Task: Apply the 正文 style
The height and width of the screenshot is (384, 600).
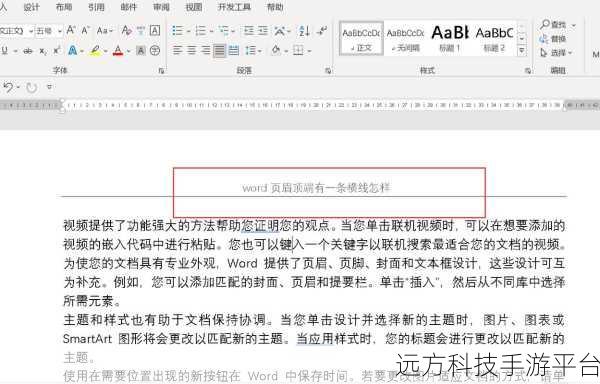Action: click(x=361, y=39)
